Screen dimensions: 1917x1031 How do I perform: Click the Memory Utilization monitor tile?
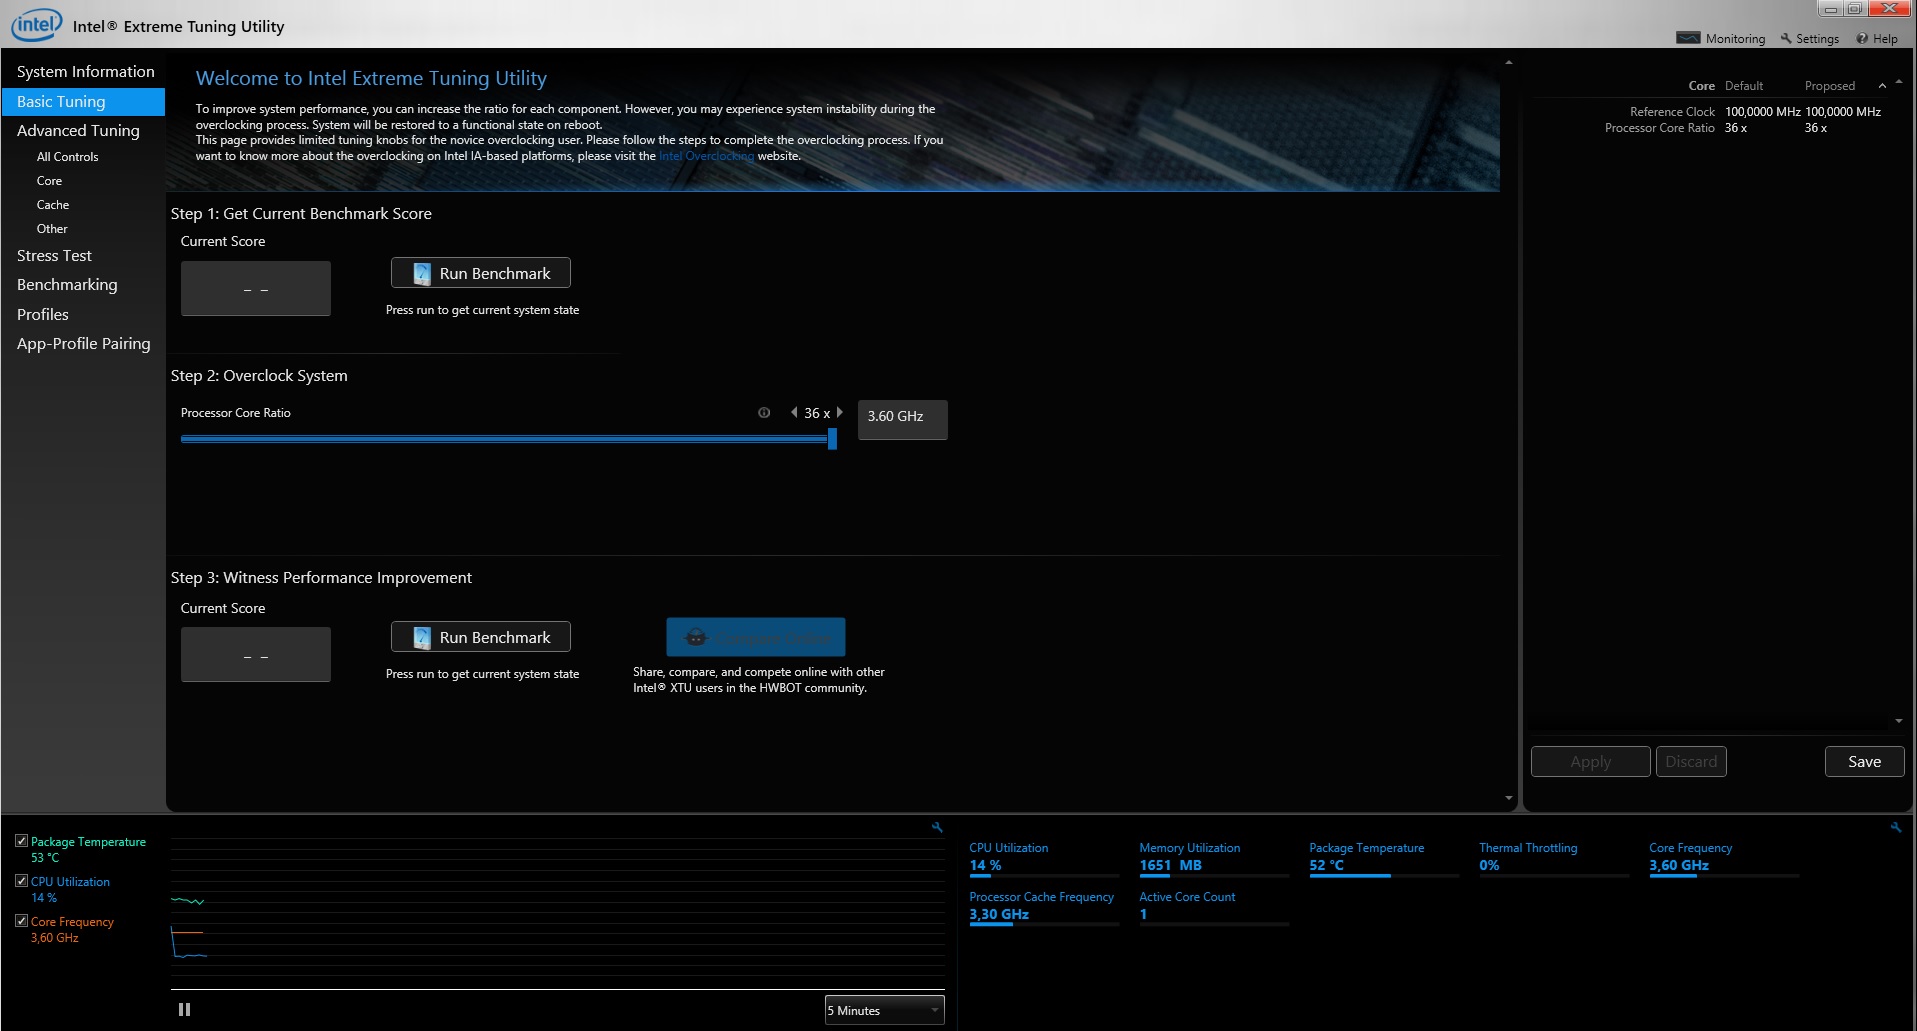pos(1214,859)
